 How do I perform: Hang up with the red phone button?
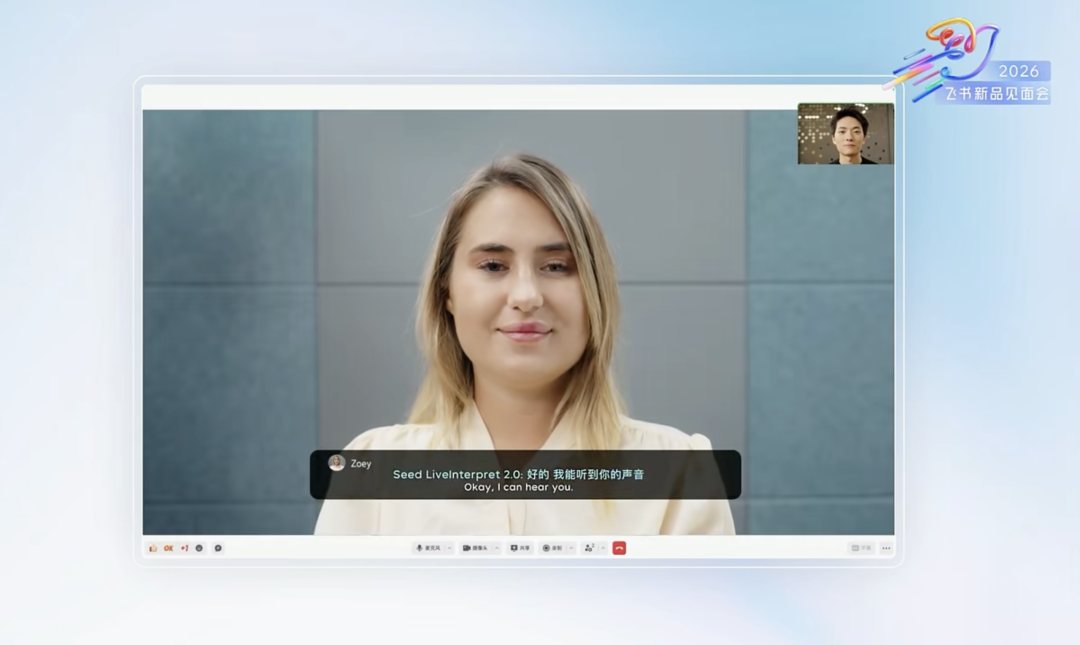coord(619,548)
